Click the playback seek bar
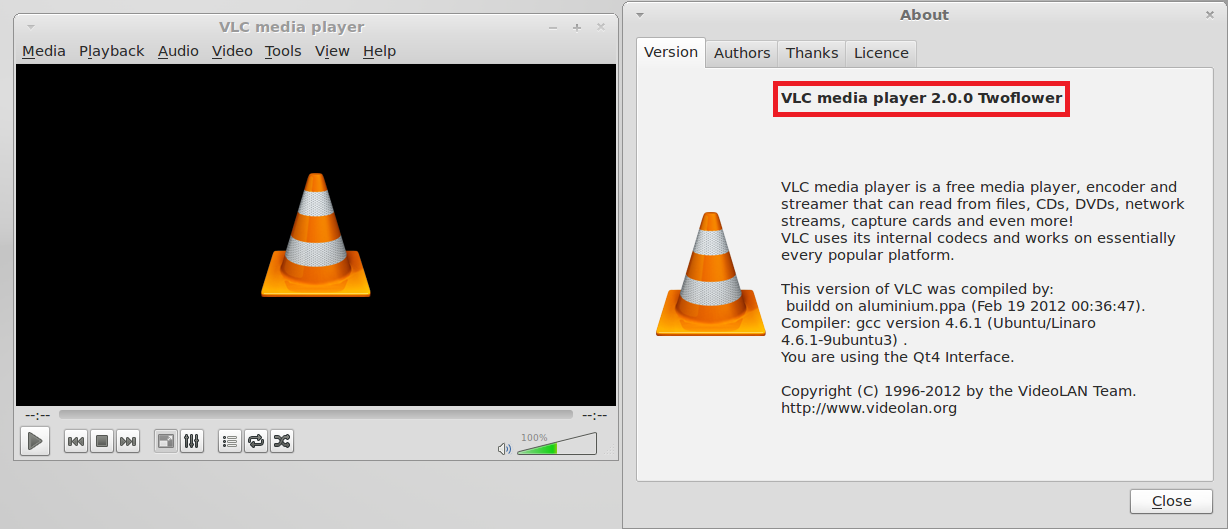The width and height of the screenshot is (1228, 529). coord(316,414)
